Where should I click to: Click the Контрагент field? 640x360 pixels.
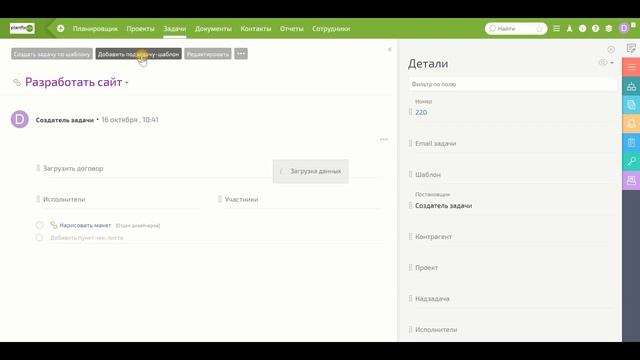coord(512,237)
